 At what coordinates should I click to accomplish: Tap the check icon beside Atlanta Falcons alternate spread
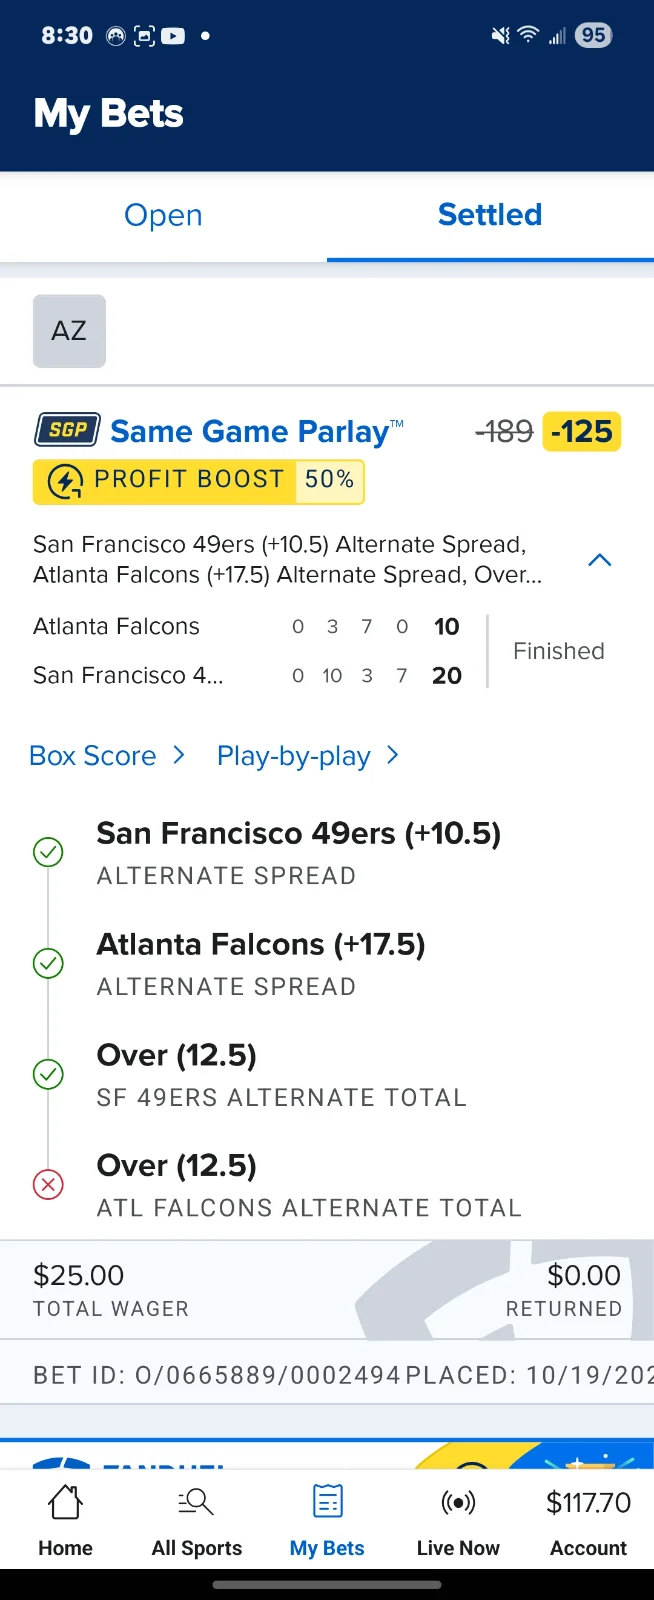(48, 963)
